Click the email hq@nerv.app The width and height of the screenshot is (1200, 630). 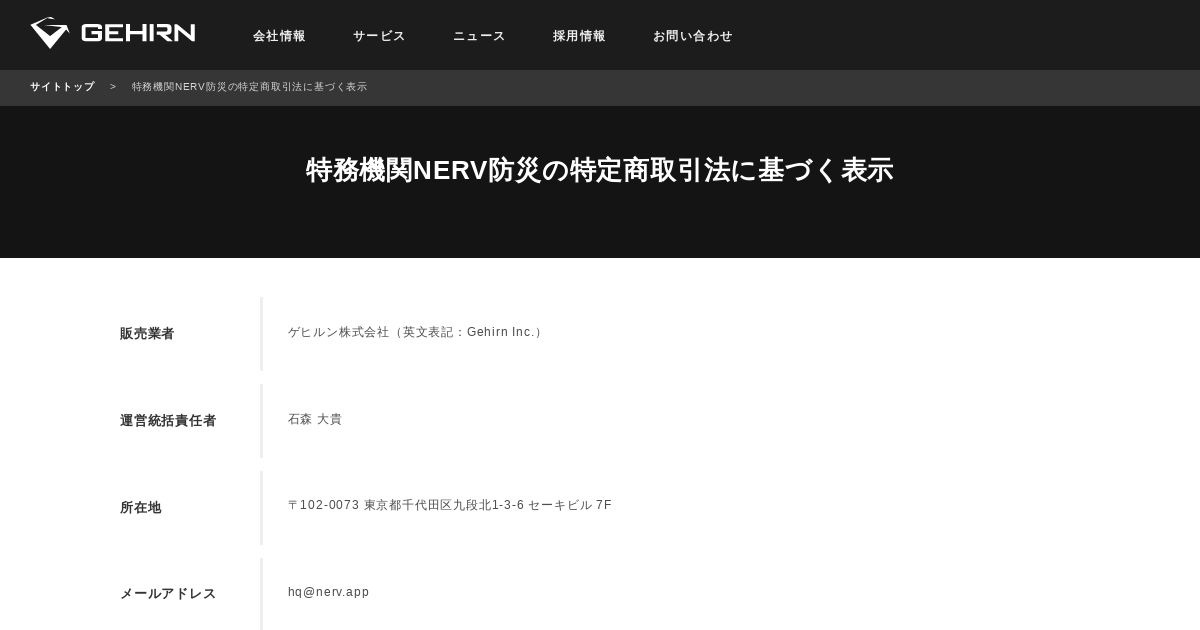(329, 592)
